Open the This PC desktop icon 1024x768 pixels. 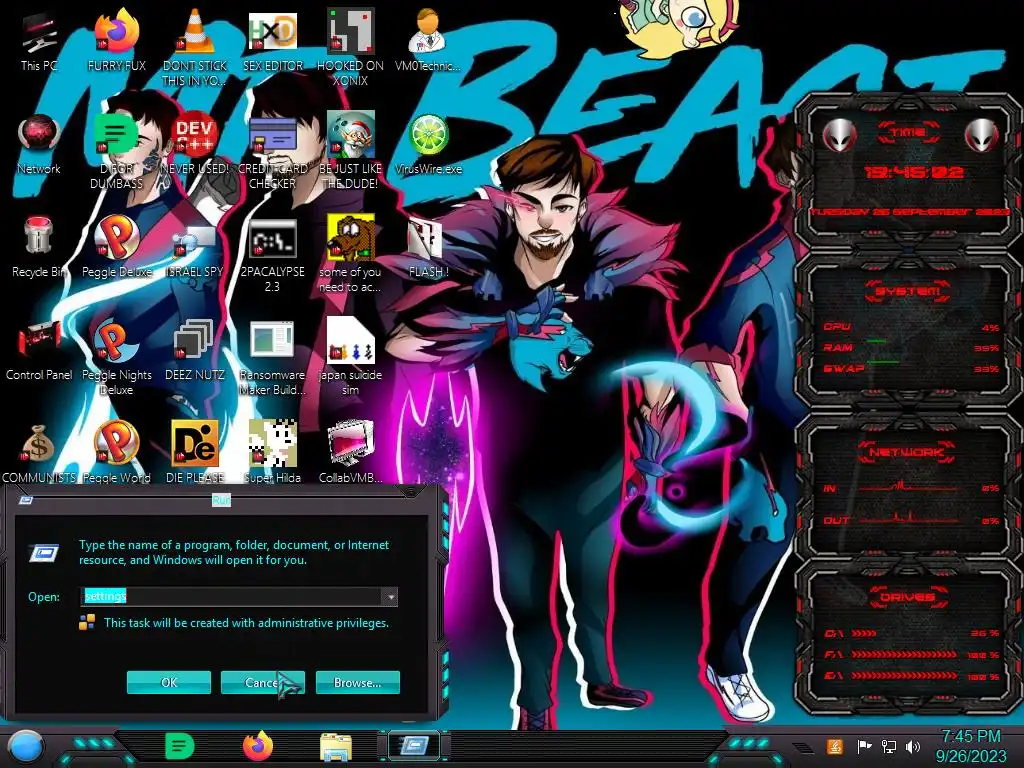39,40
